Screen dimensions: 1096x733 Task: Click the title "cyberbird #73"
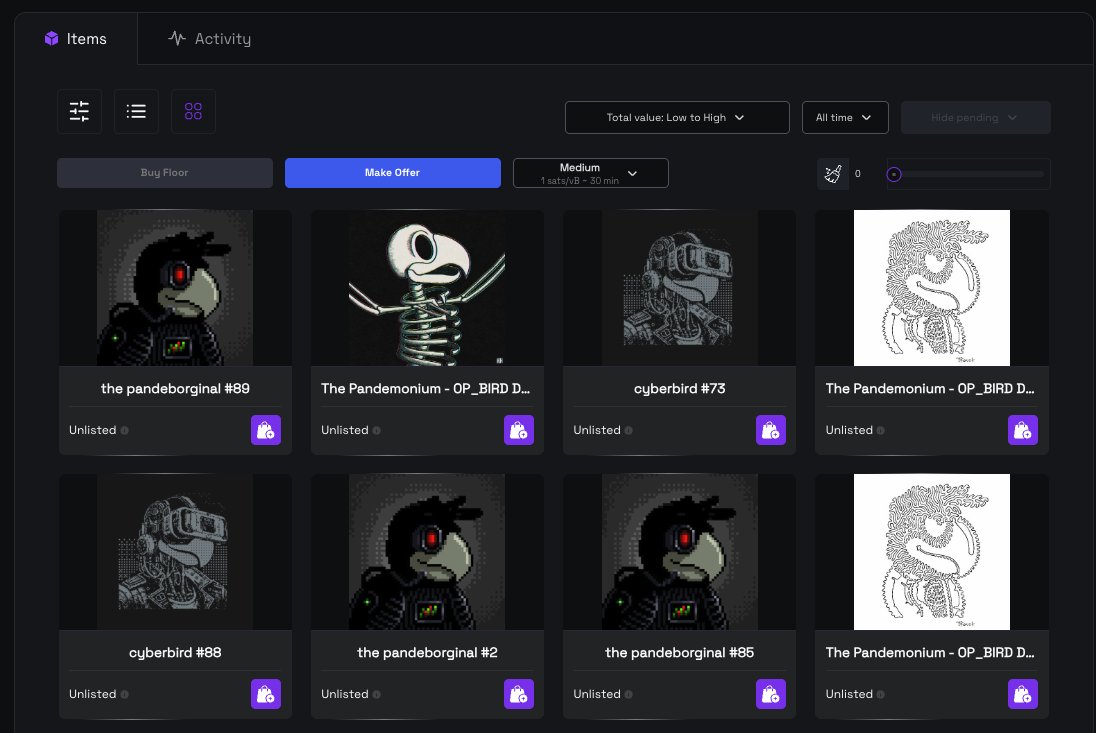coord(679,389)
